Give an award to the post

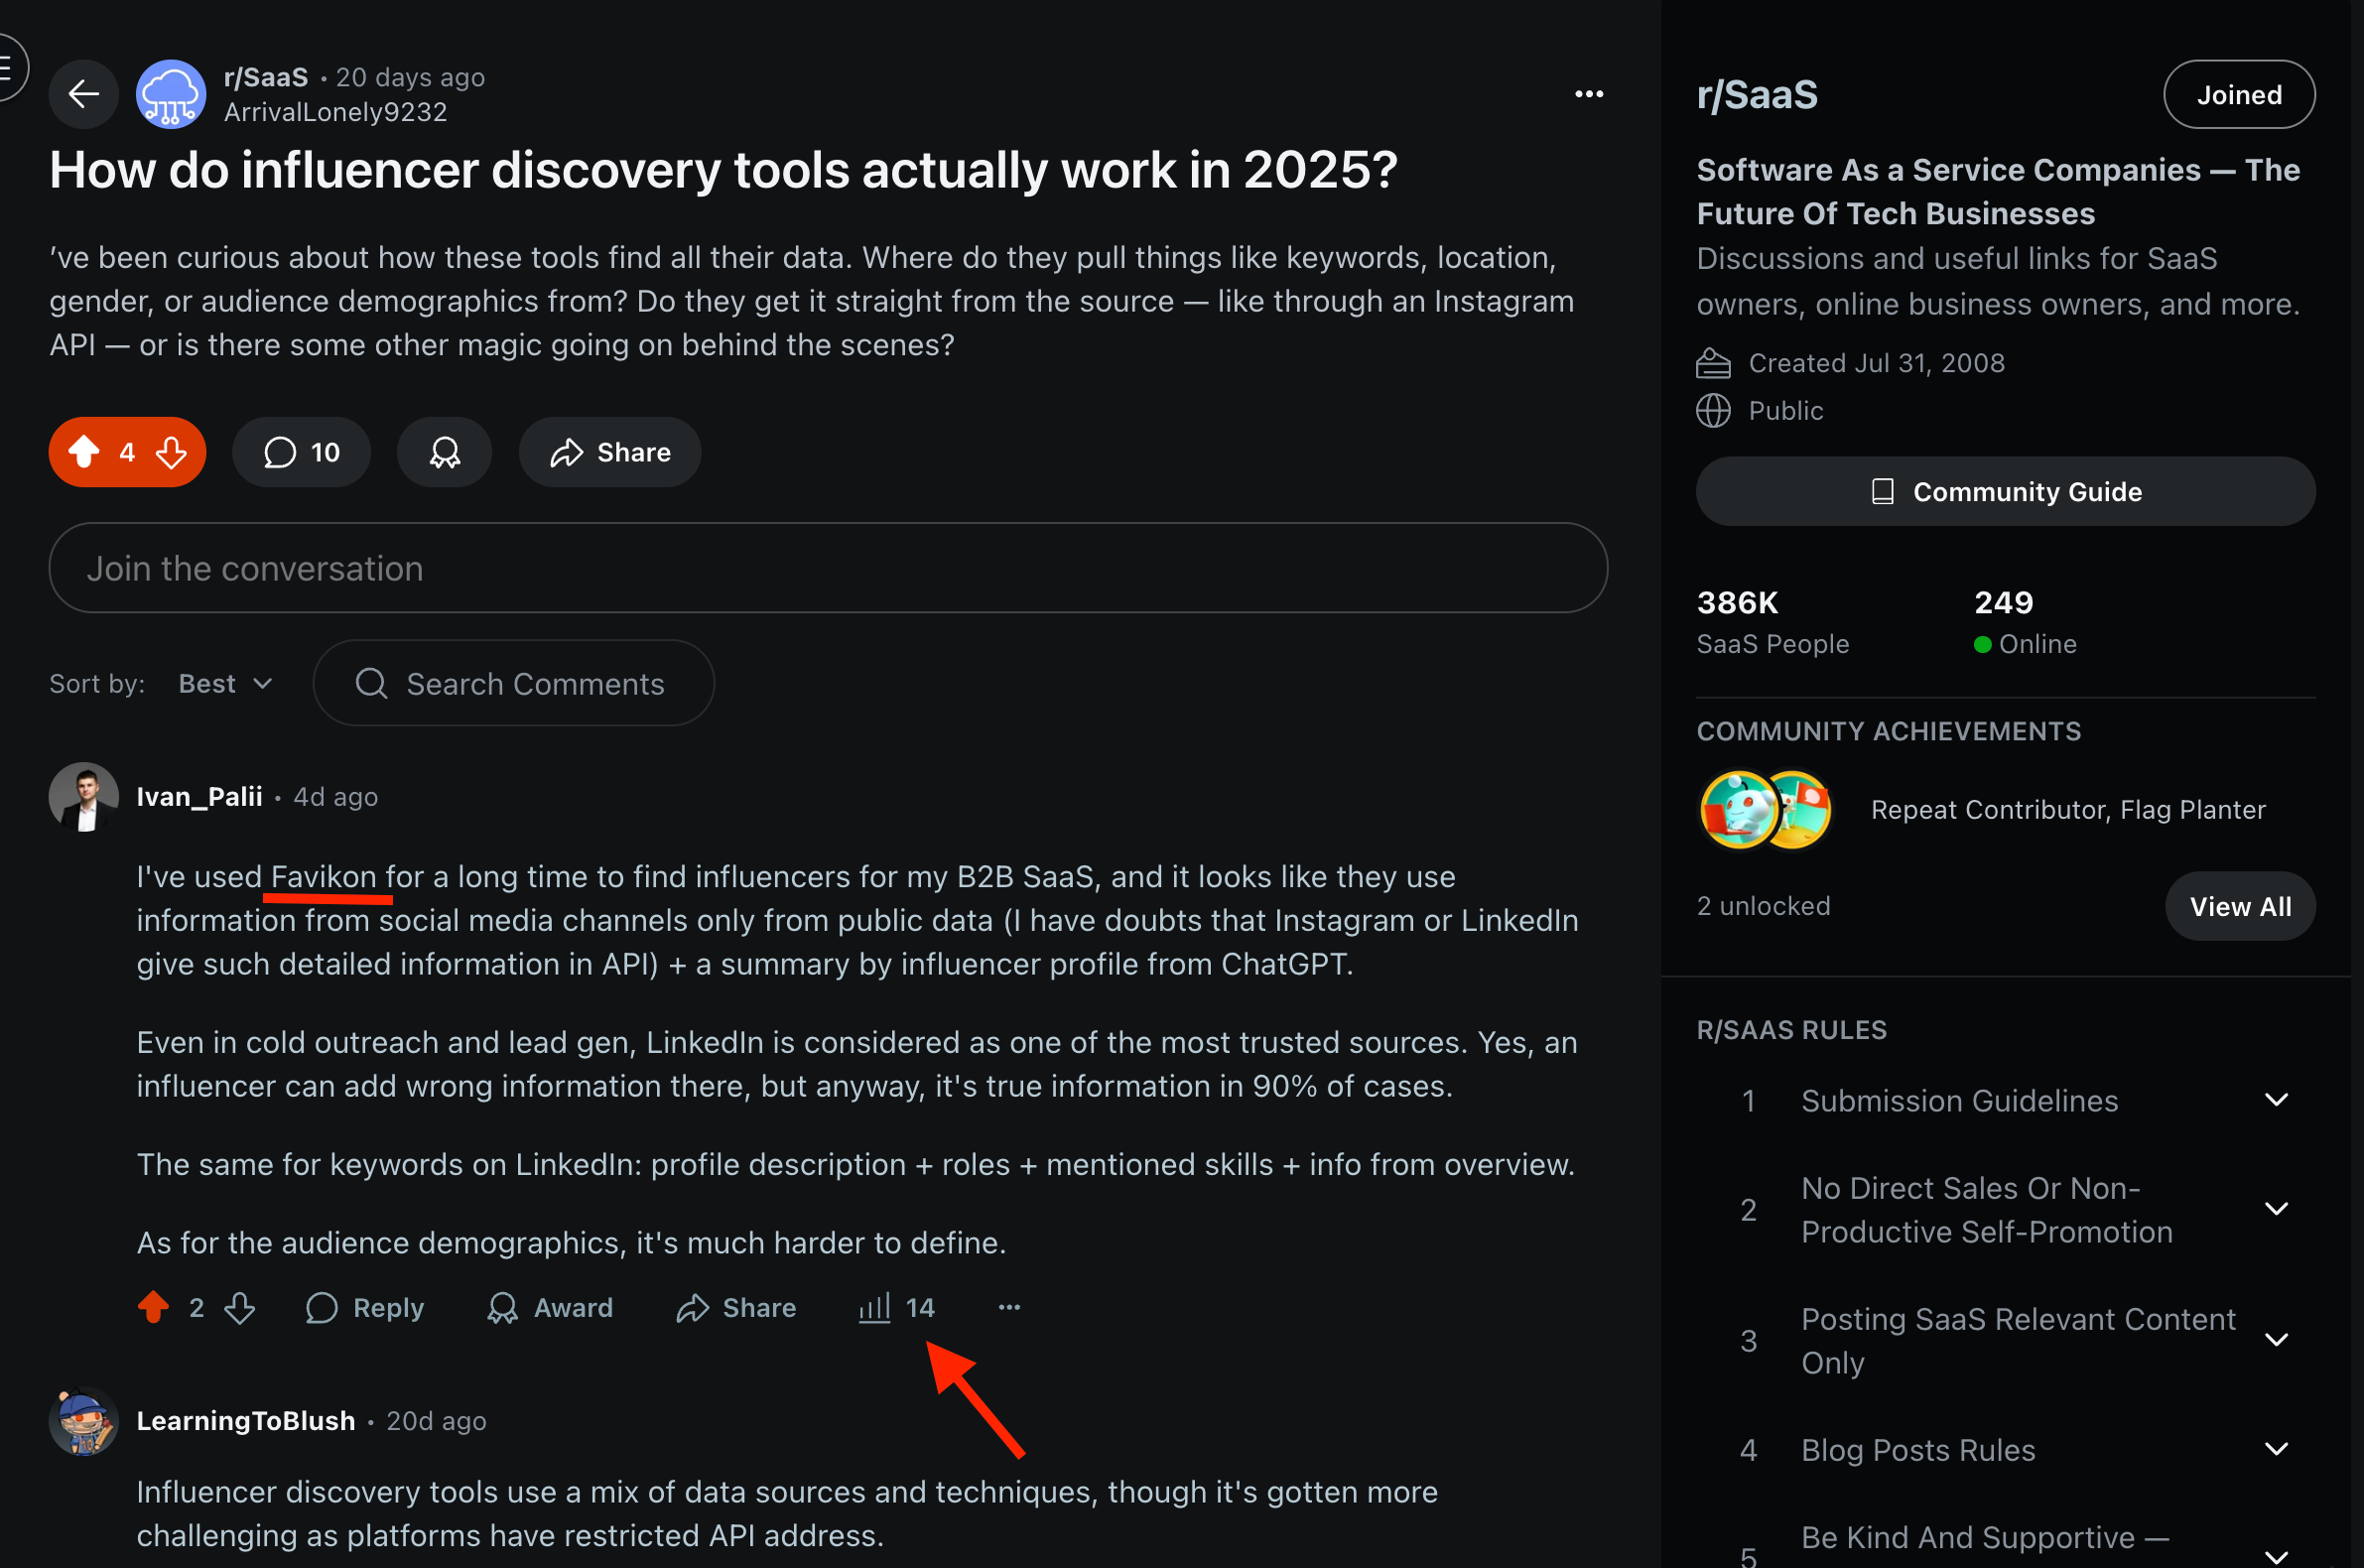[444, 452]
